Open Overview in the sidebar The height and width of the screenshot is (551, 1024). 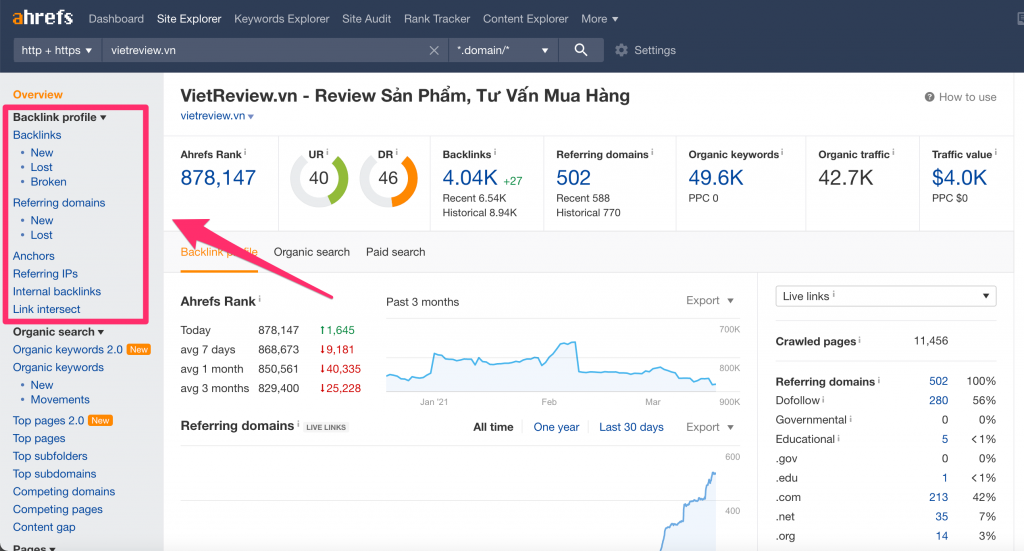pos(38,95)
